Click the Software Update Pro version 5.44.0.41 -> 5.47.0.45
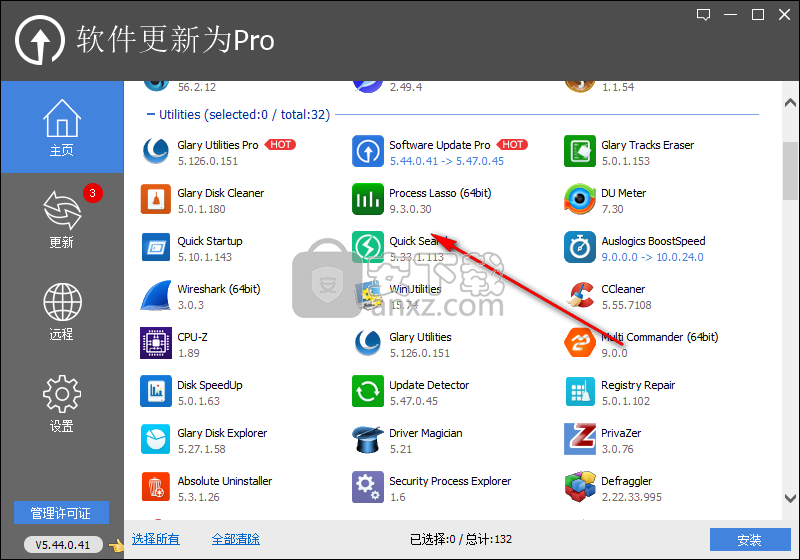This screenshot has height=560, width=800. (446, 161)
